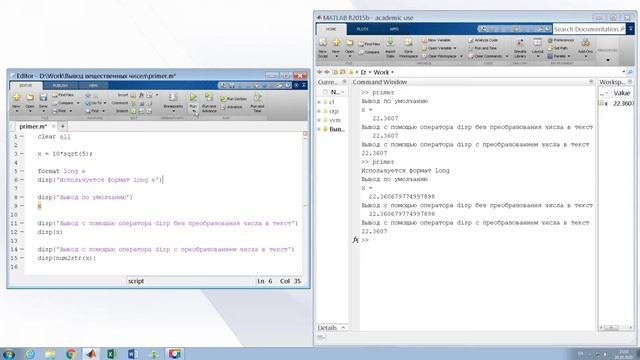
Task: Toggle breakpoint dash at line 6
Action: 22,180
